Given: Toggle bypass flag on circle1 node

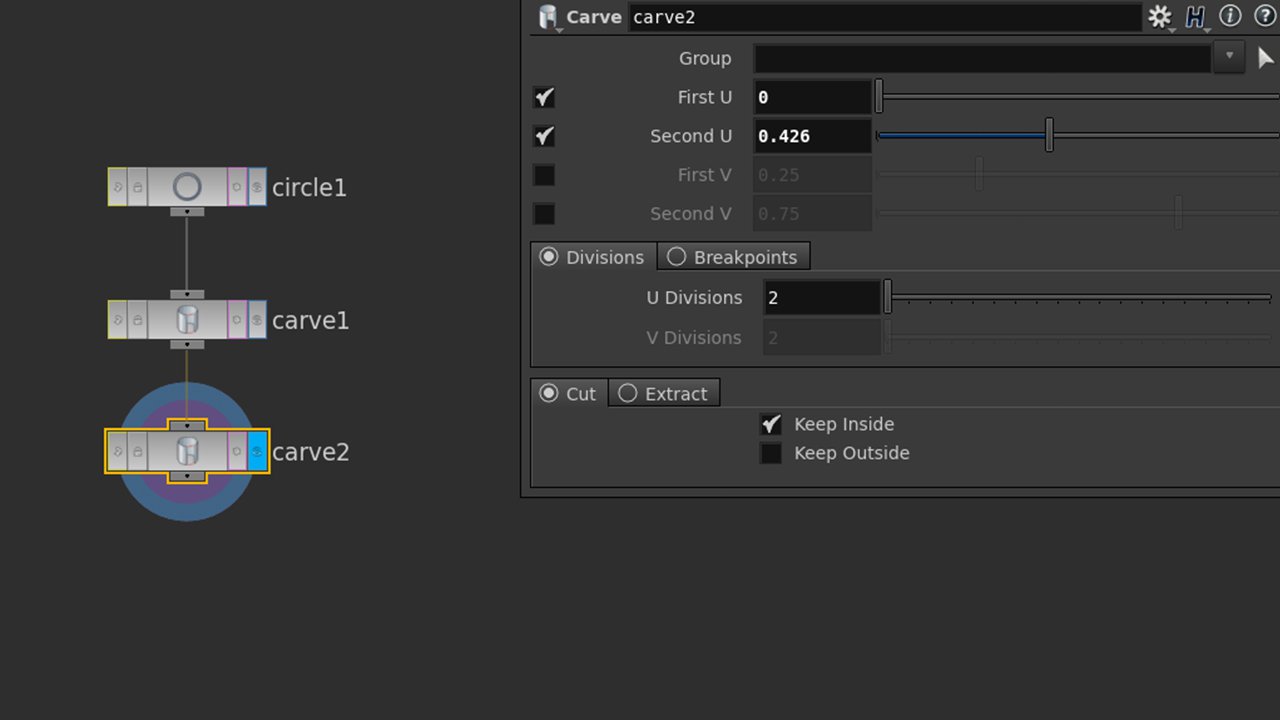Looking at the screenshot, I should 118,187.
